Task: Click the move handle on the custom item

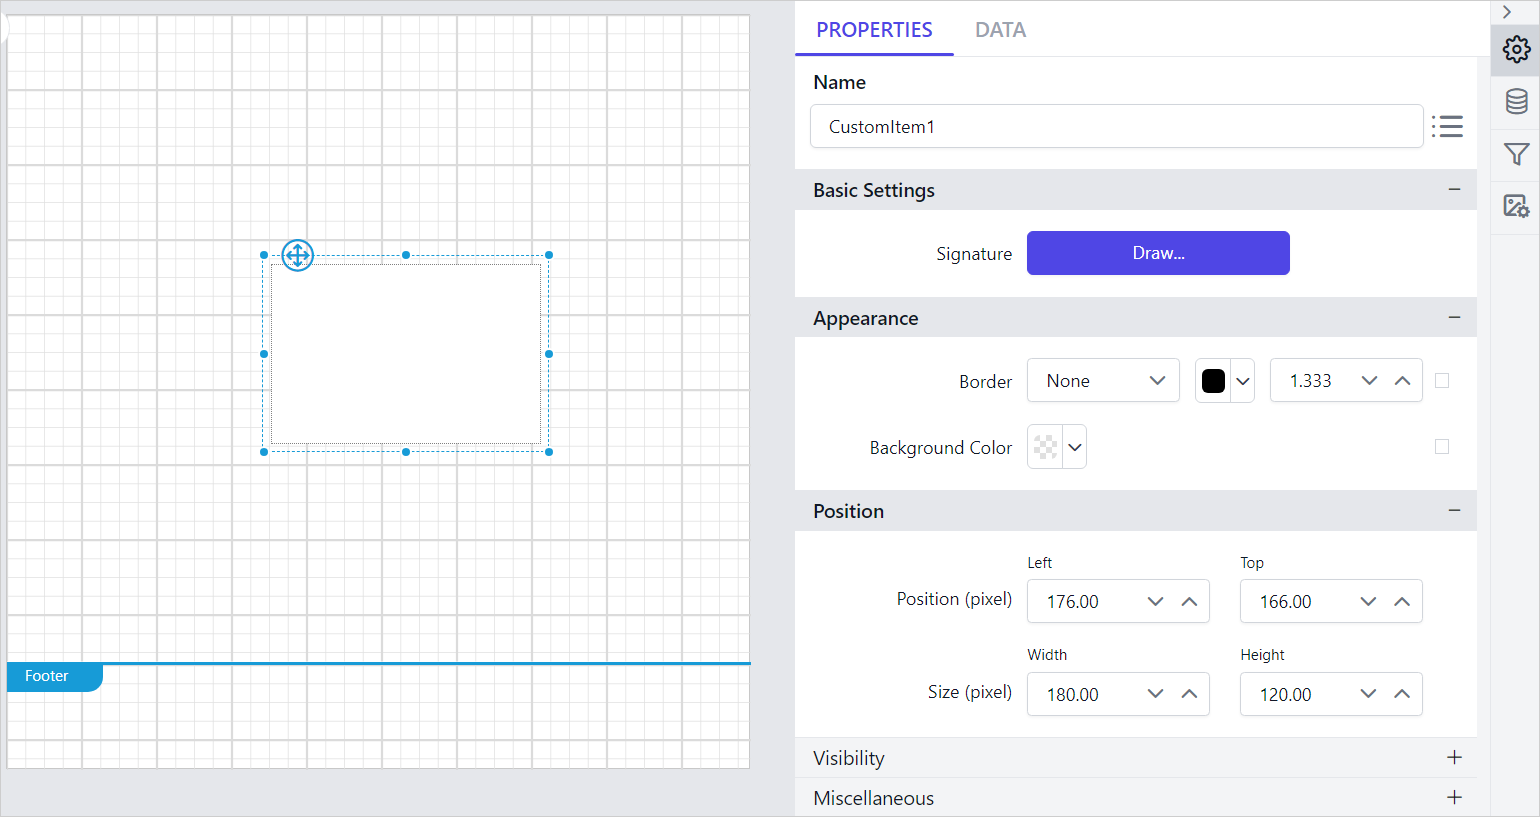Action: coord(298,255)
